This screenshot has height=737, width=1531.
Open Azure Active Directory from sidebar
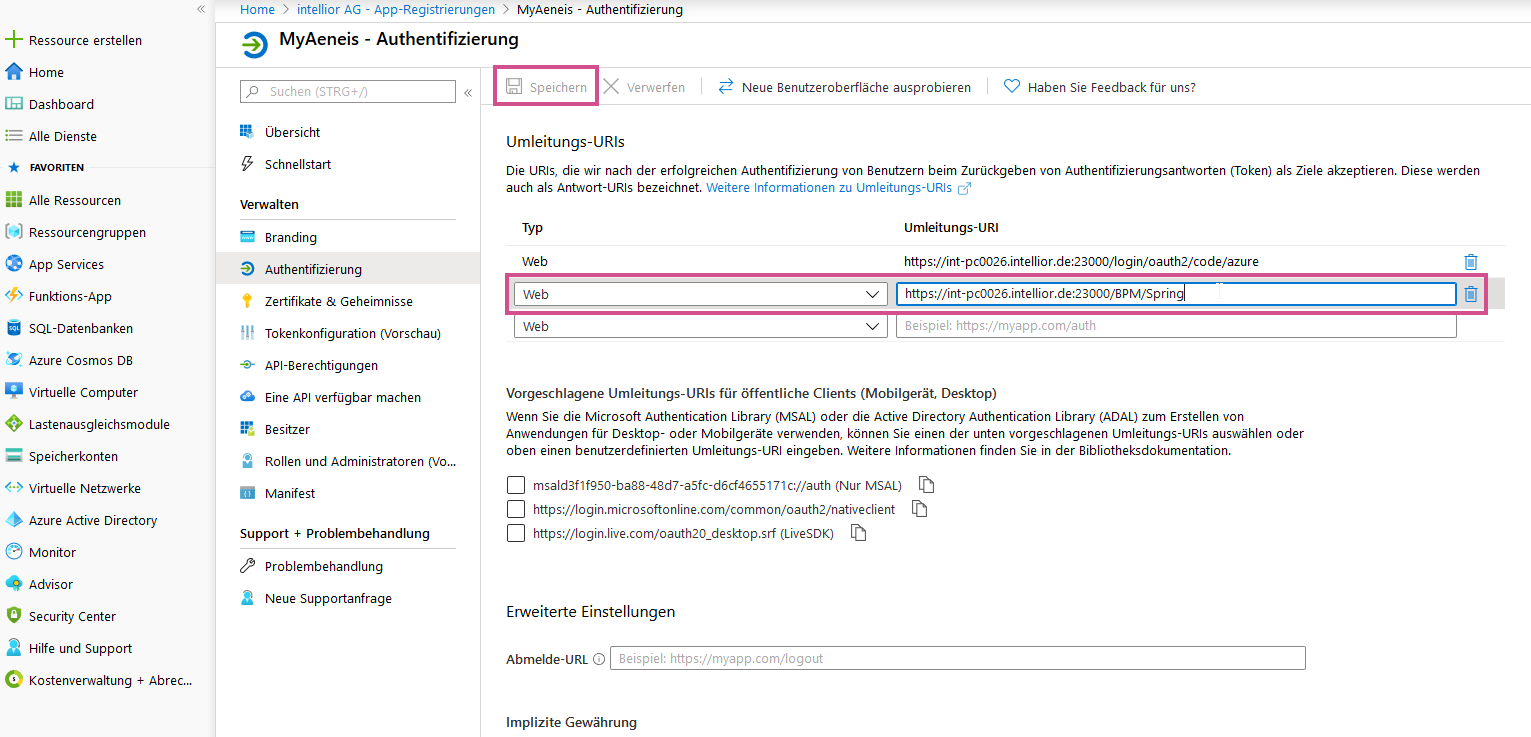[x=92, y=520]
